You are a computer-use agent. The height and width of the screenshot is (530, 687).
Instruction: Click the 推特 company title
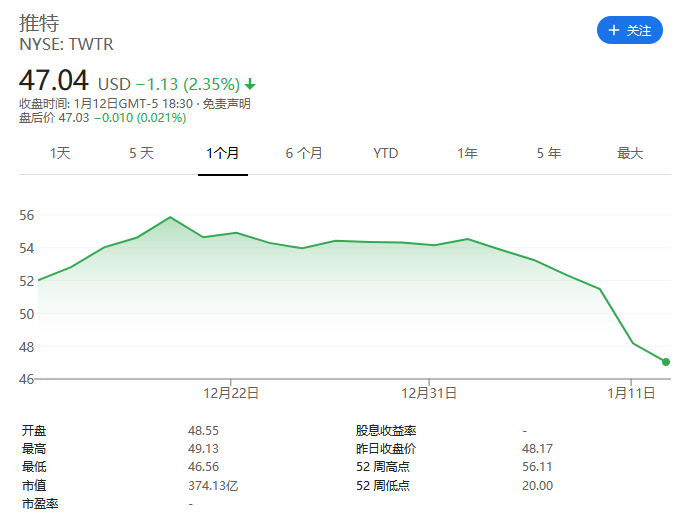point(39,22)
